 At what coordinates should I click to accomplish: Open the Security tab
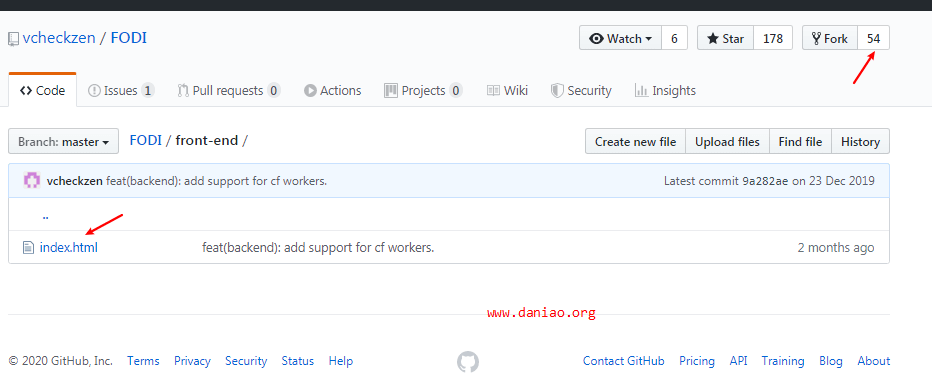(x=581, y=90)
